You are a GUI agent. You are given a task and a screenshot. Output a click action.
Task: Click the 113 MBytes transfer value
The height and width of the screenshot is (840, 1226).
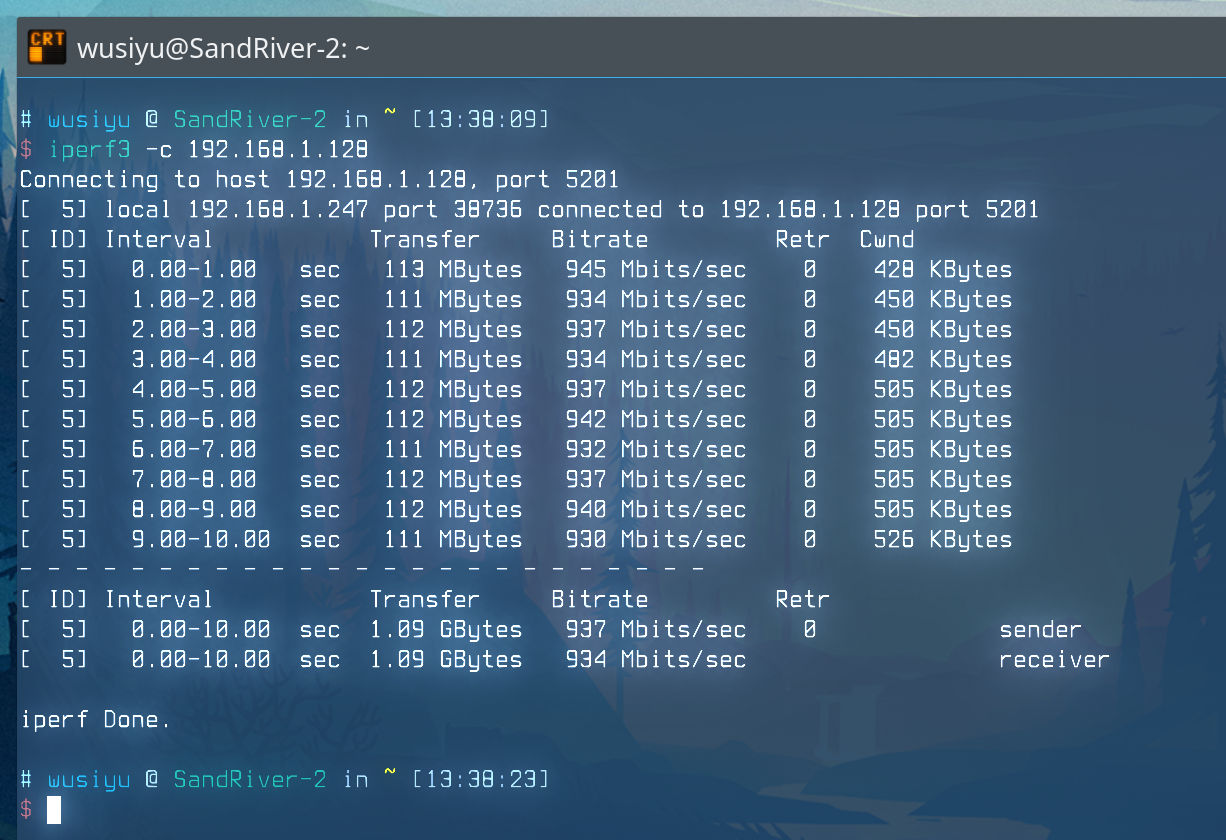click(x=453, y=270)
